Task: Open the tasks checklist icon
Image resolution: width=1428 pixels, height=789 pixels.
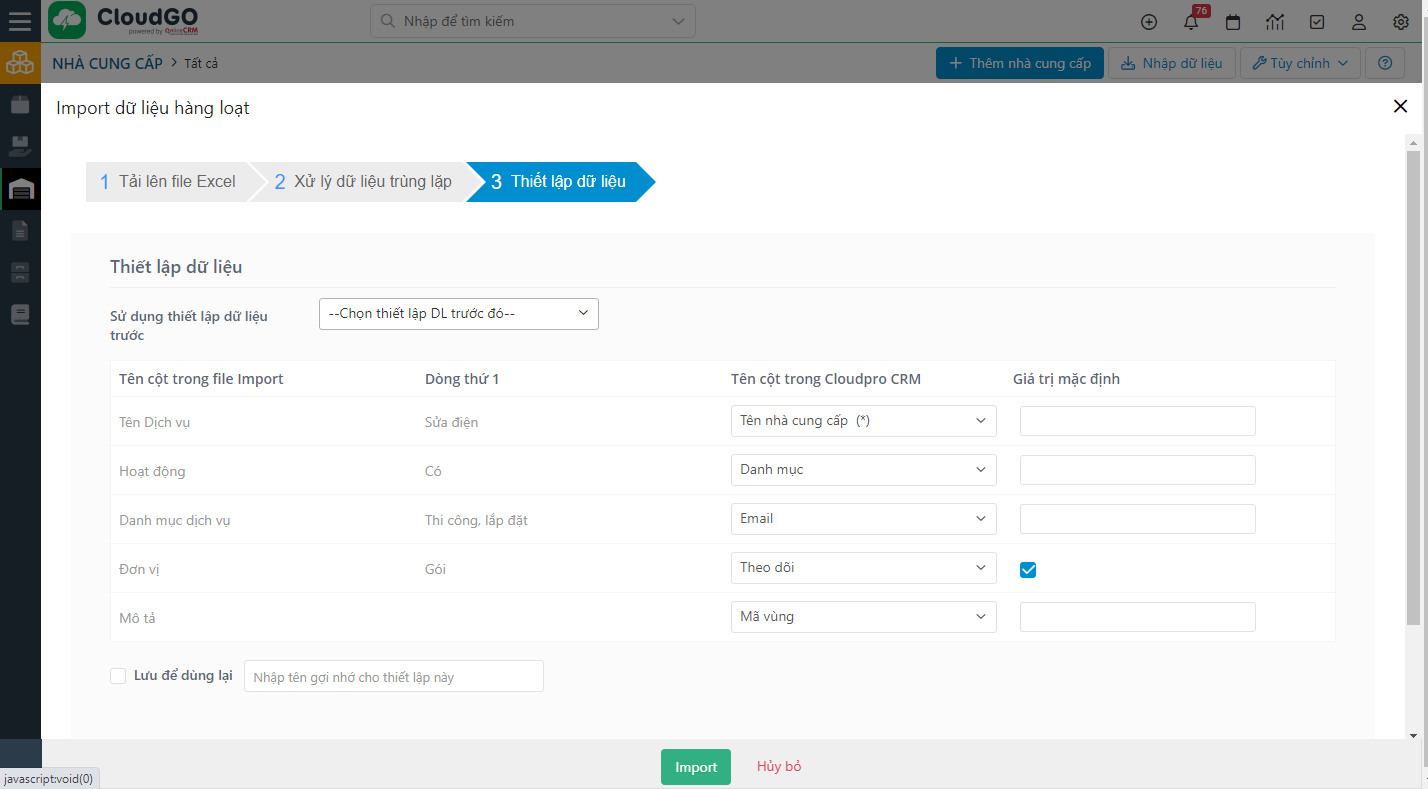Action: click(1317, 22)
